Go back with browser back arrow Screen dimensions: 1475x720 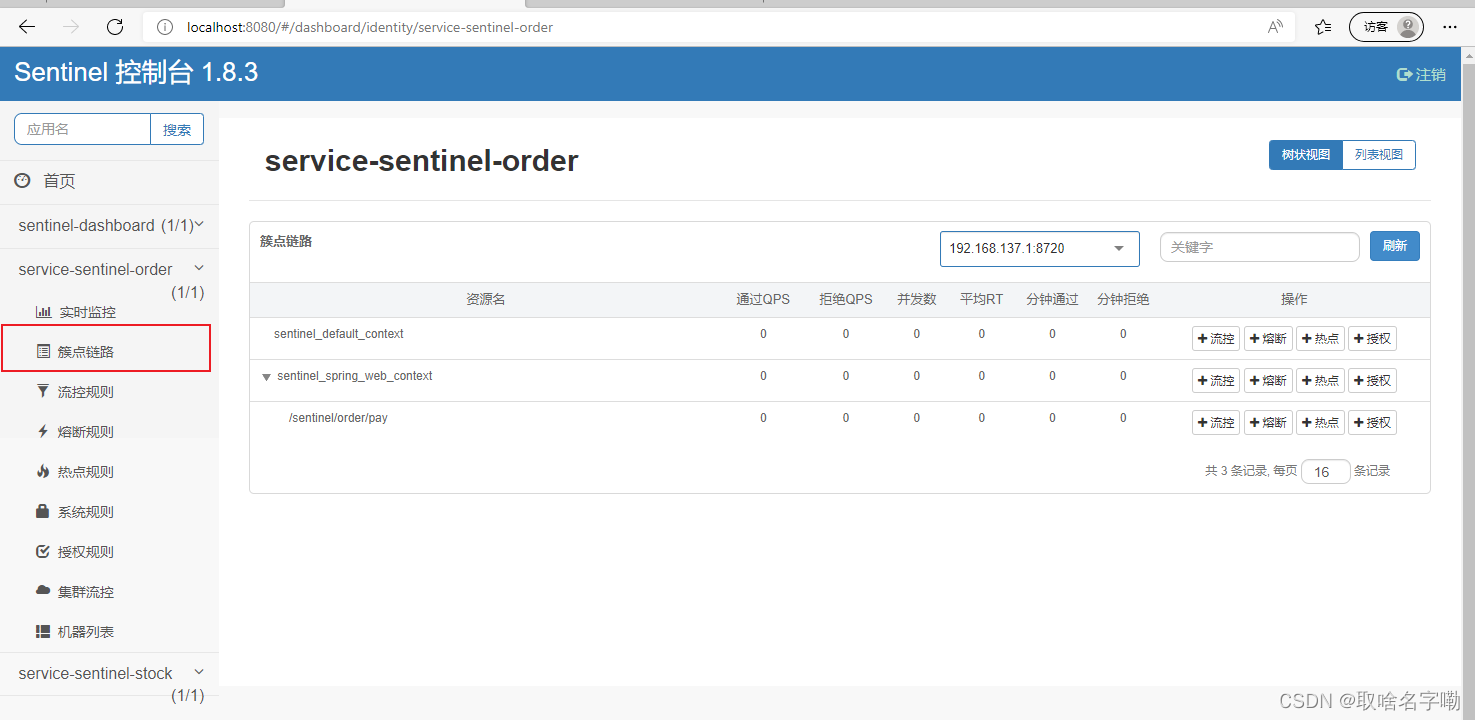coord(27,27)
